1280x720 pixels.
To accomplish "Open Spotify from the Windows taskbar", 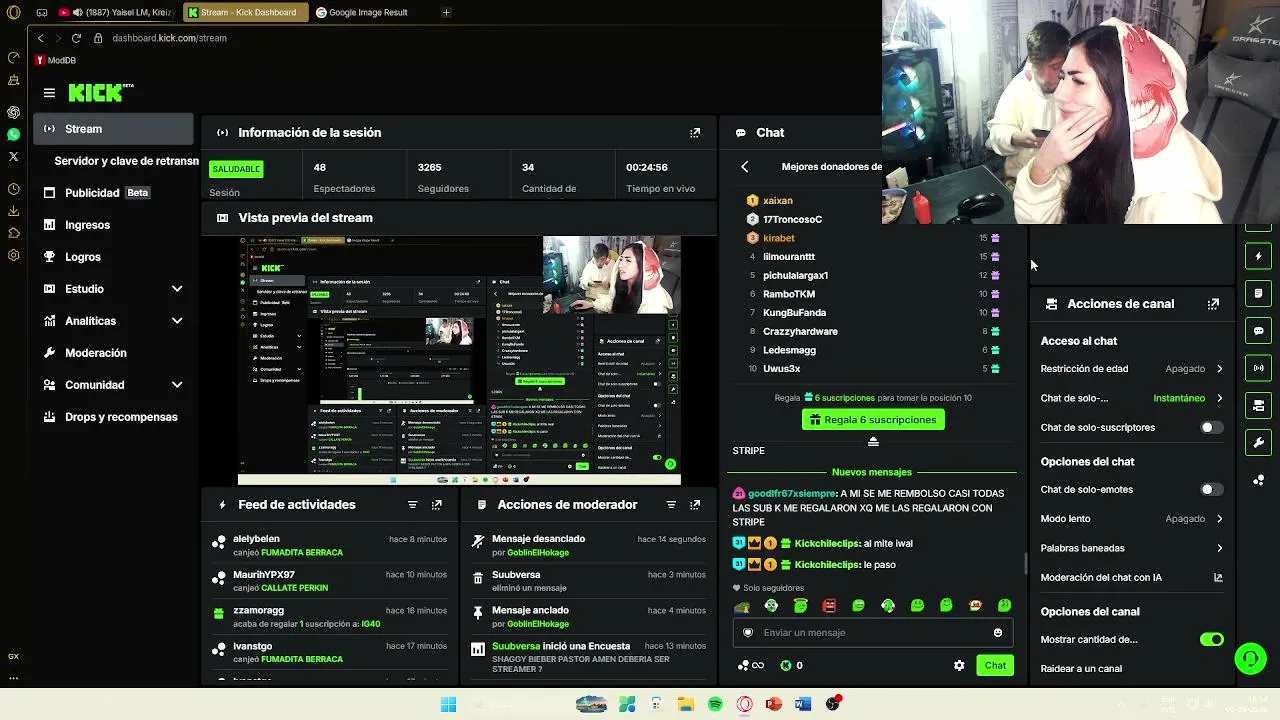I will click(x=715, y=705).
